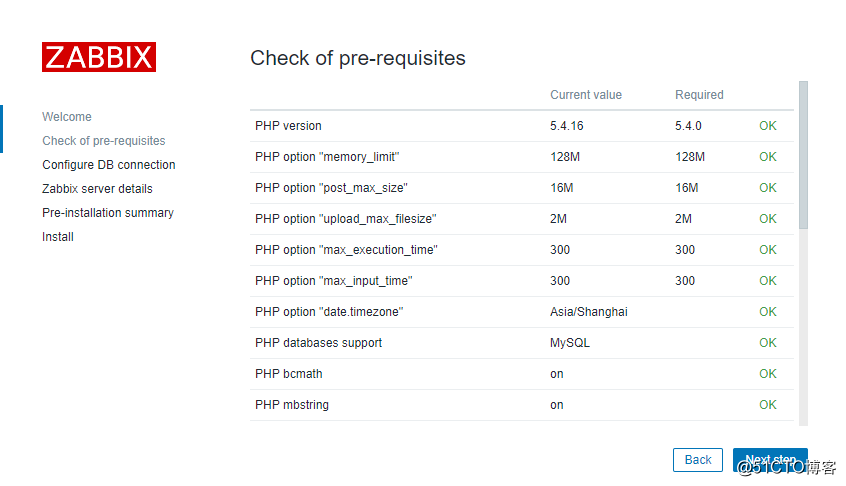This screenshot has height=486, width=846.
Task: Click the Required column header
Action: pos(699,95)
